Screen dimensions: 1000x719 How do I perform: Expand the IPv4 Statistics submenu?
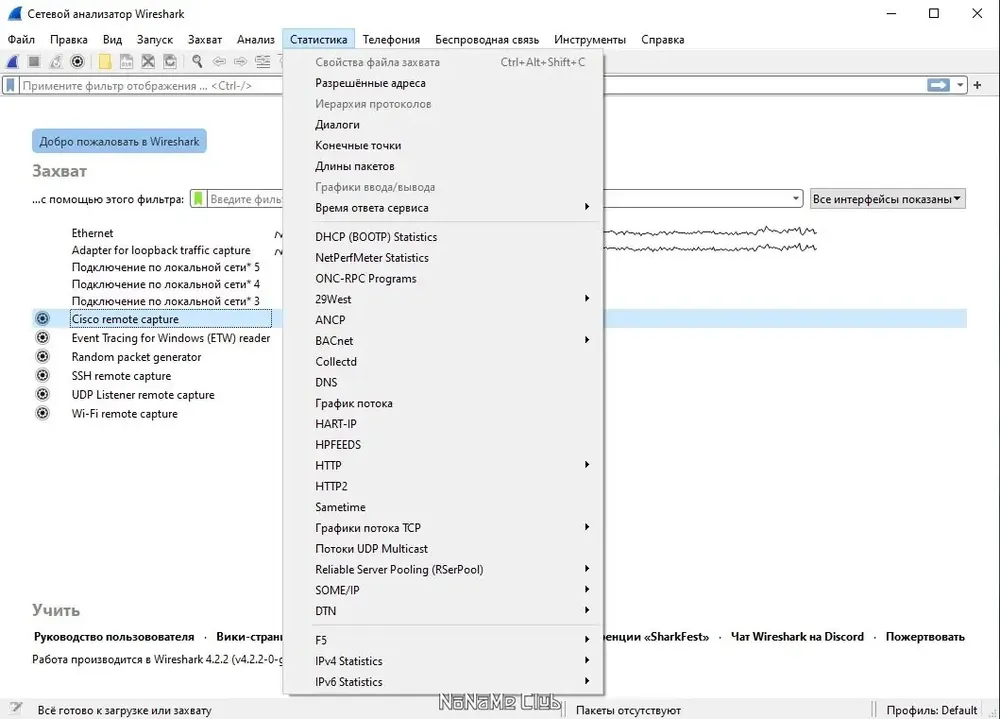tap(443, 661)
